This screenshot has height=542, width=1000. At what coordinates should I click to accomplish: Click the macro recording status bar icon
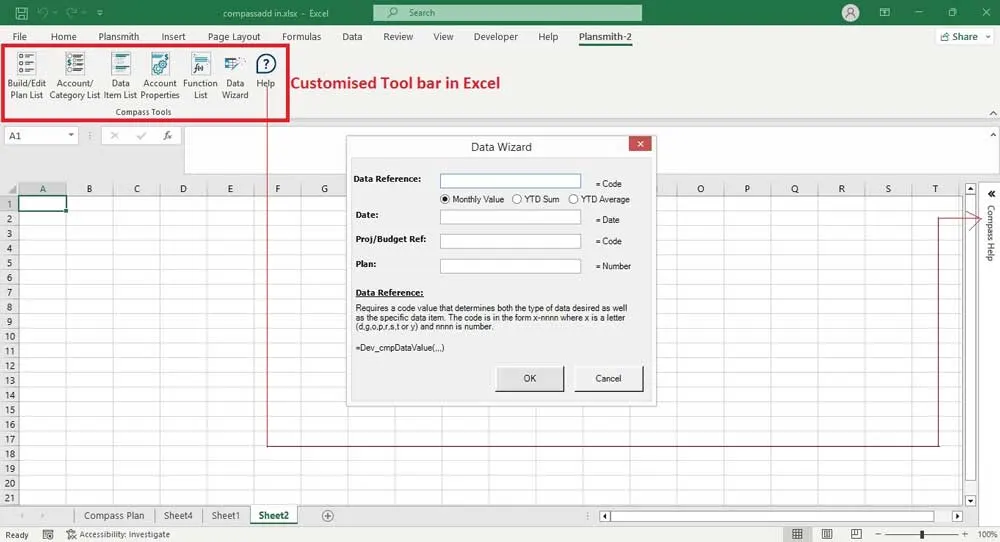pos(48,534)
